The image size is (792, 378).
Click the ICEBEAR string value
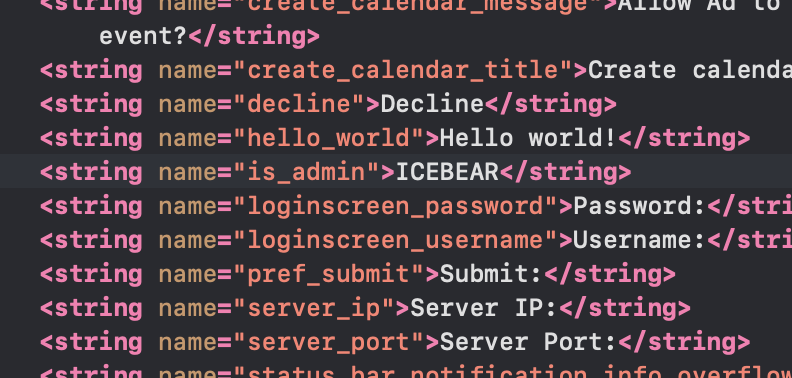tap(447, 172)
